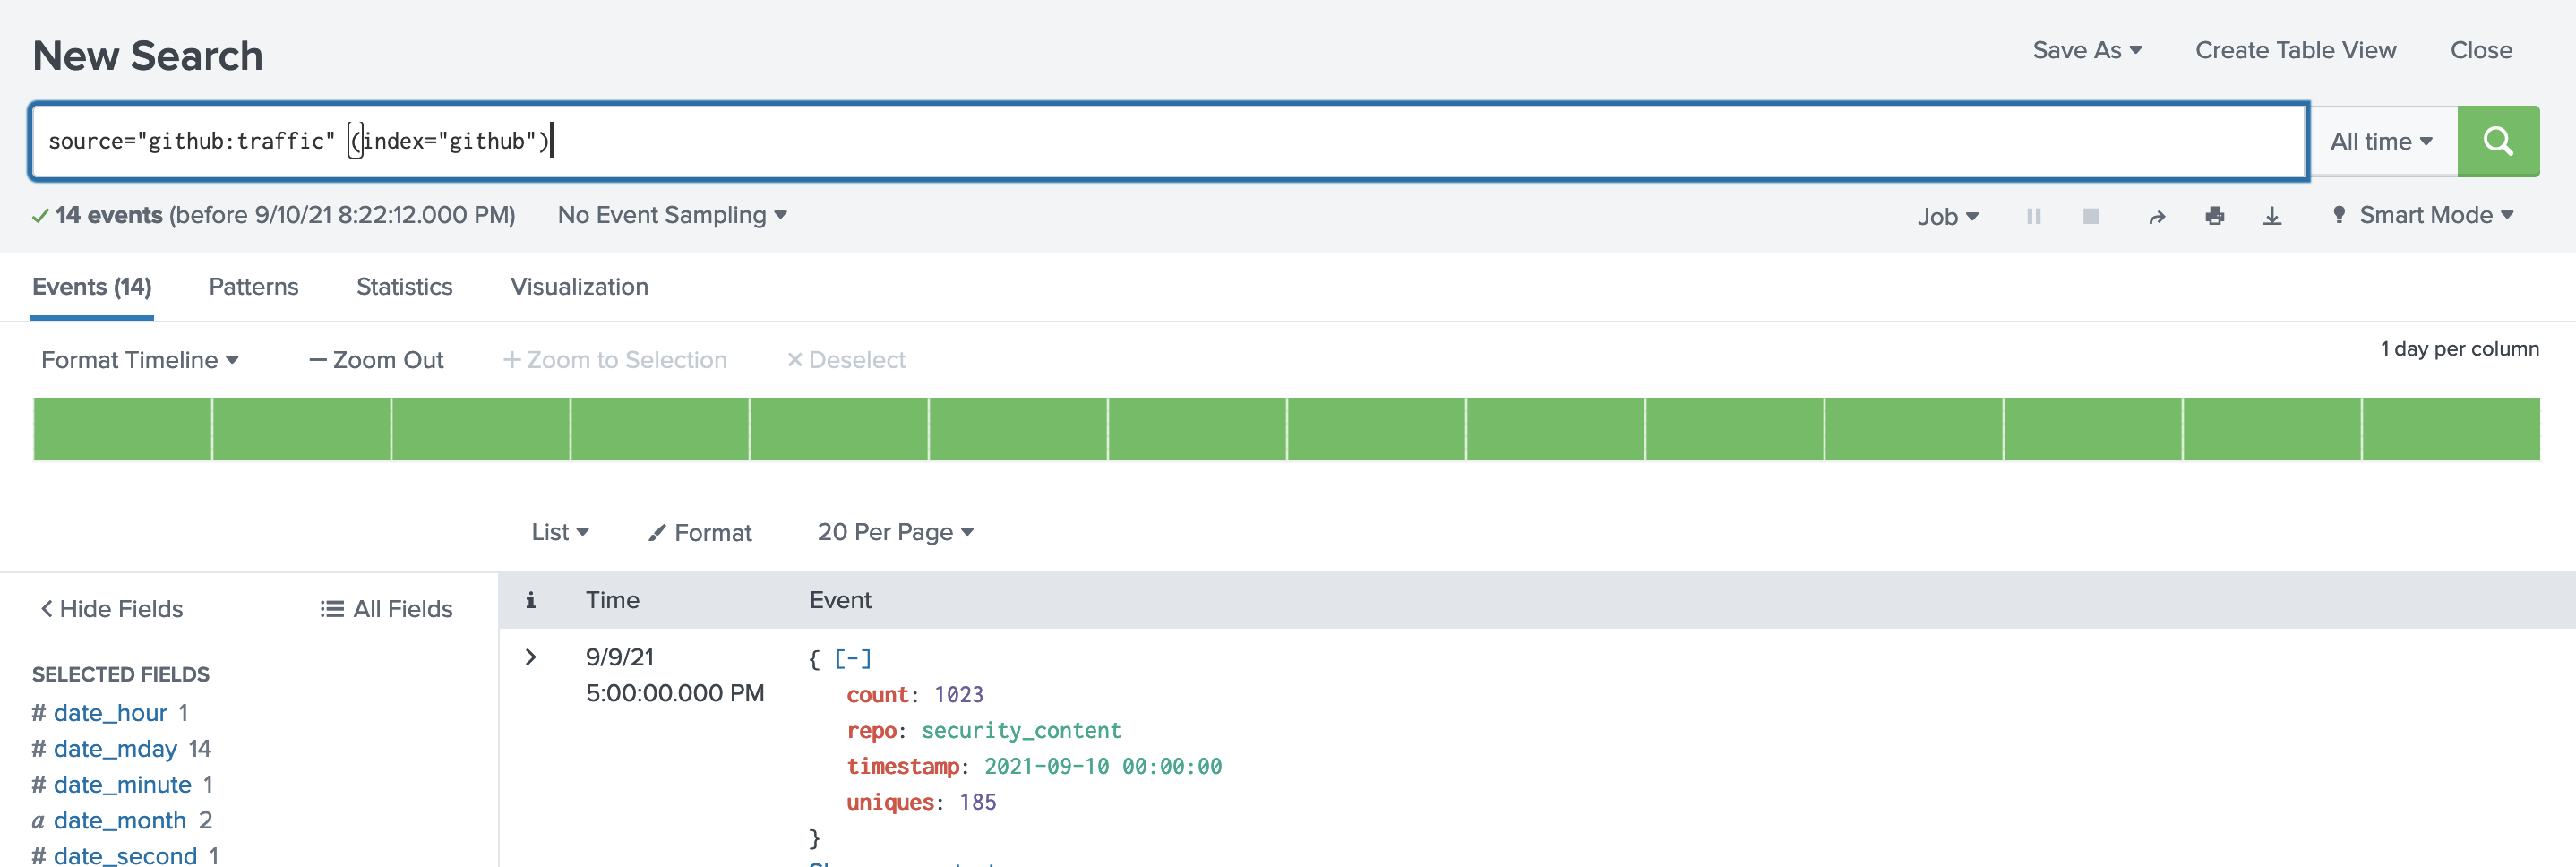Screen dimensions: 2576x867
Task: Click the green search magnifier button
Action: (x=2497, y=141)
